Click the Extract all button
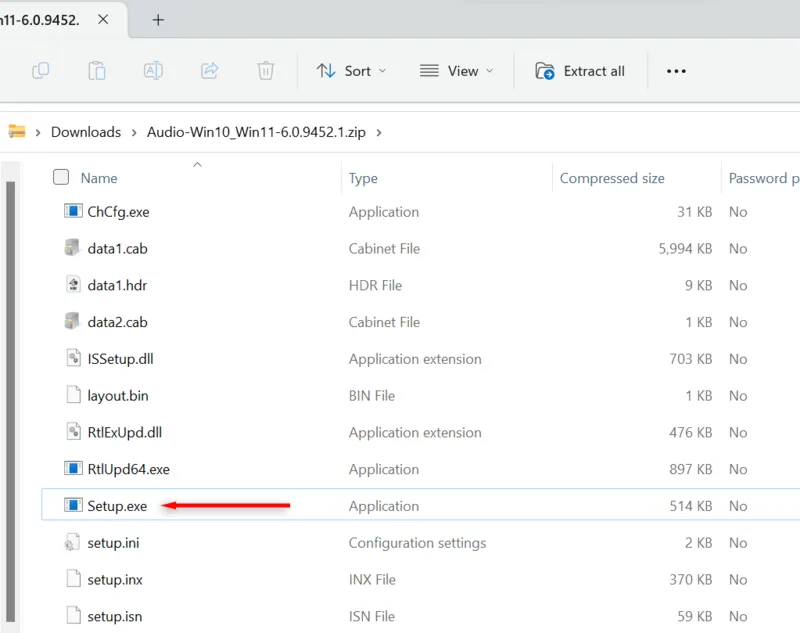Viewport: 800px width, 633px height. (581, 70)
